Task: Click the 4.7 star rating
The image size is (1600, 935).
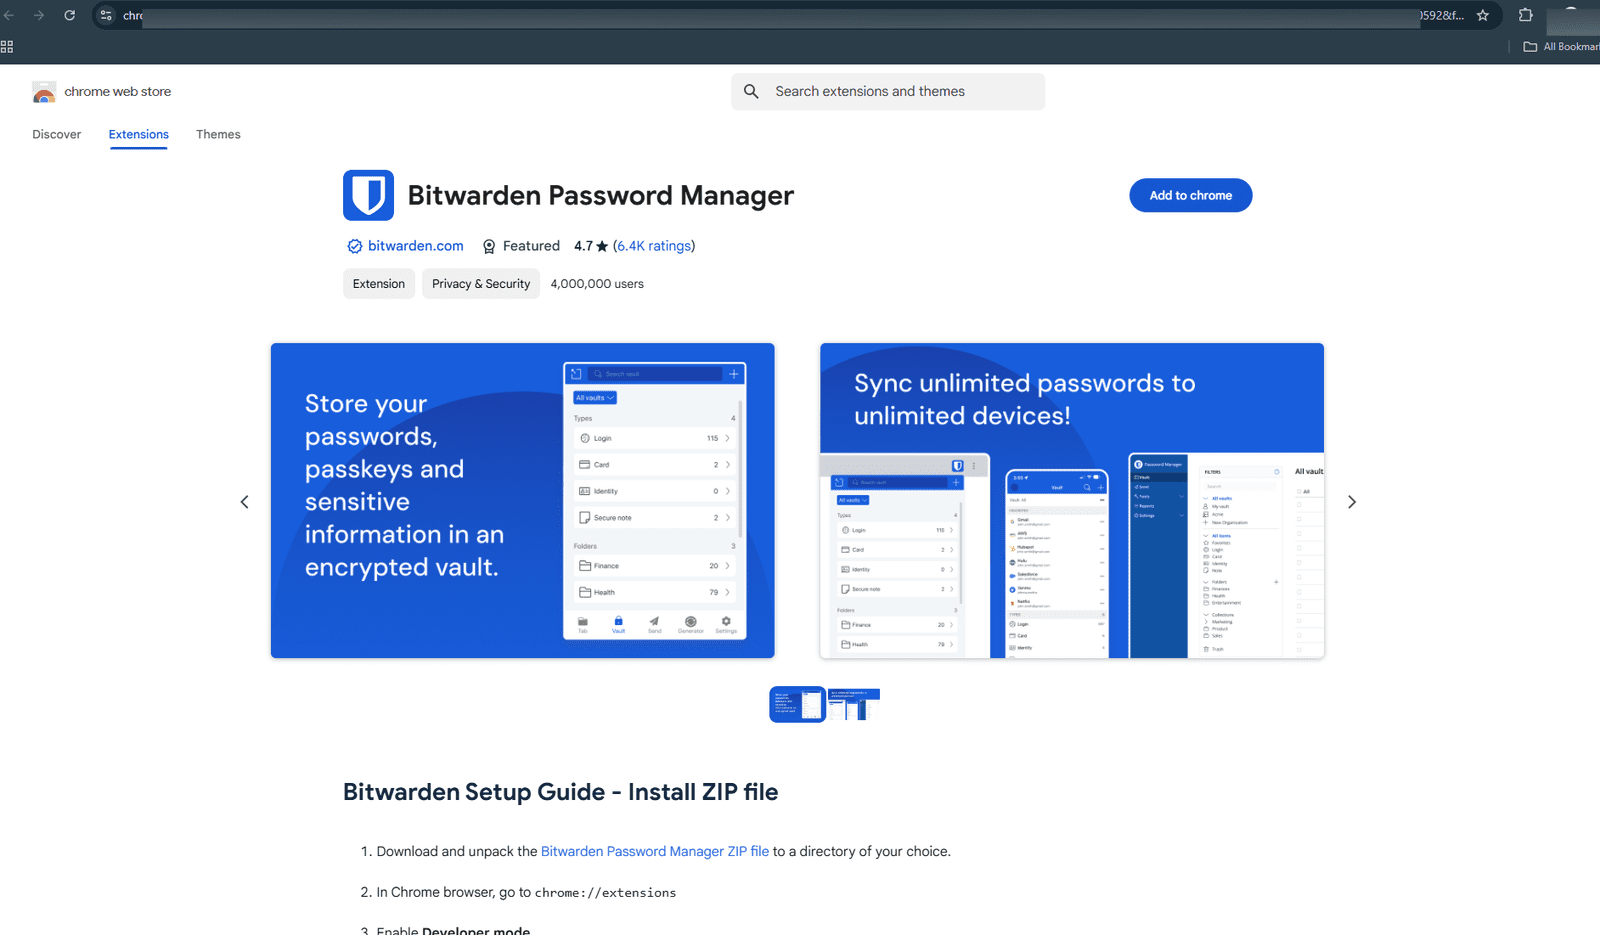Action: pos(591,246)
